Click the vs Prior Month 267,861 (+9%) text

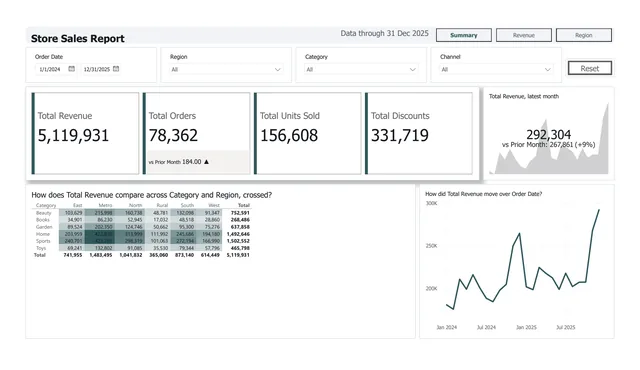click(549, 144)
